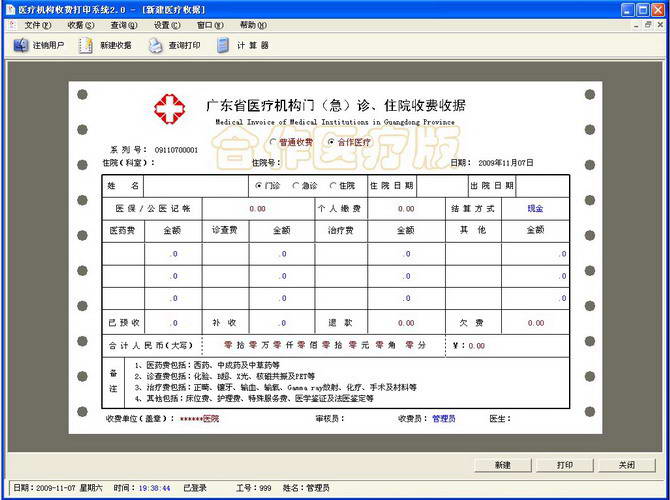The height and width of the screenshot is (500, 670).
Task: Select the 合作医疗 radio button
Action: (x=331, y=142)
